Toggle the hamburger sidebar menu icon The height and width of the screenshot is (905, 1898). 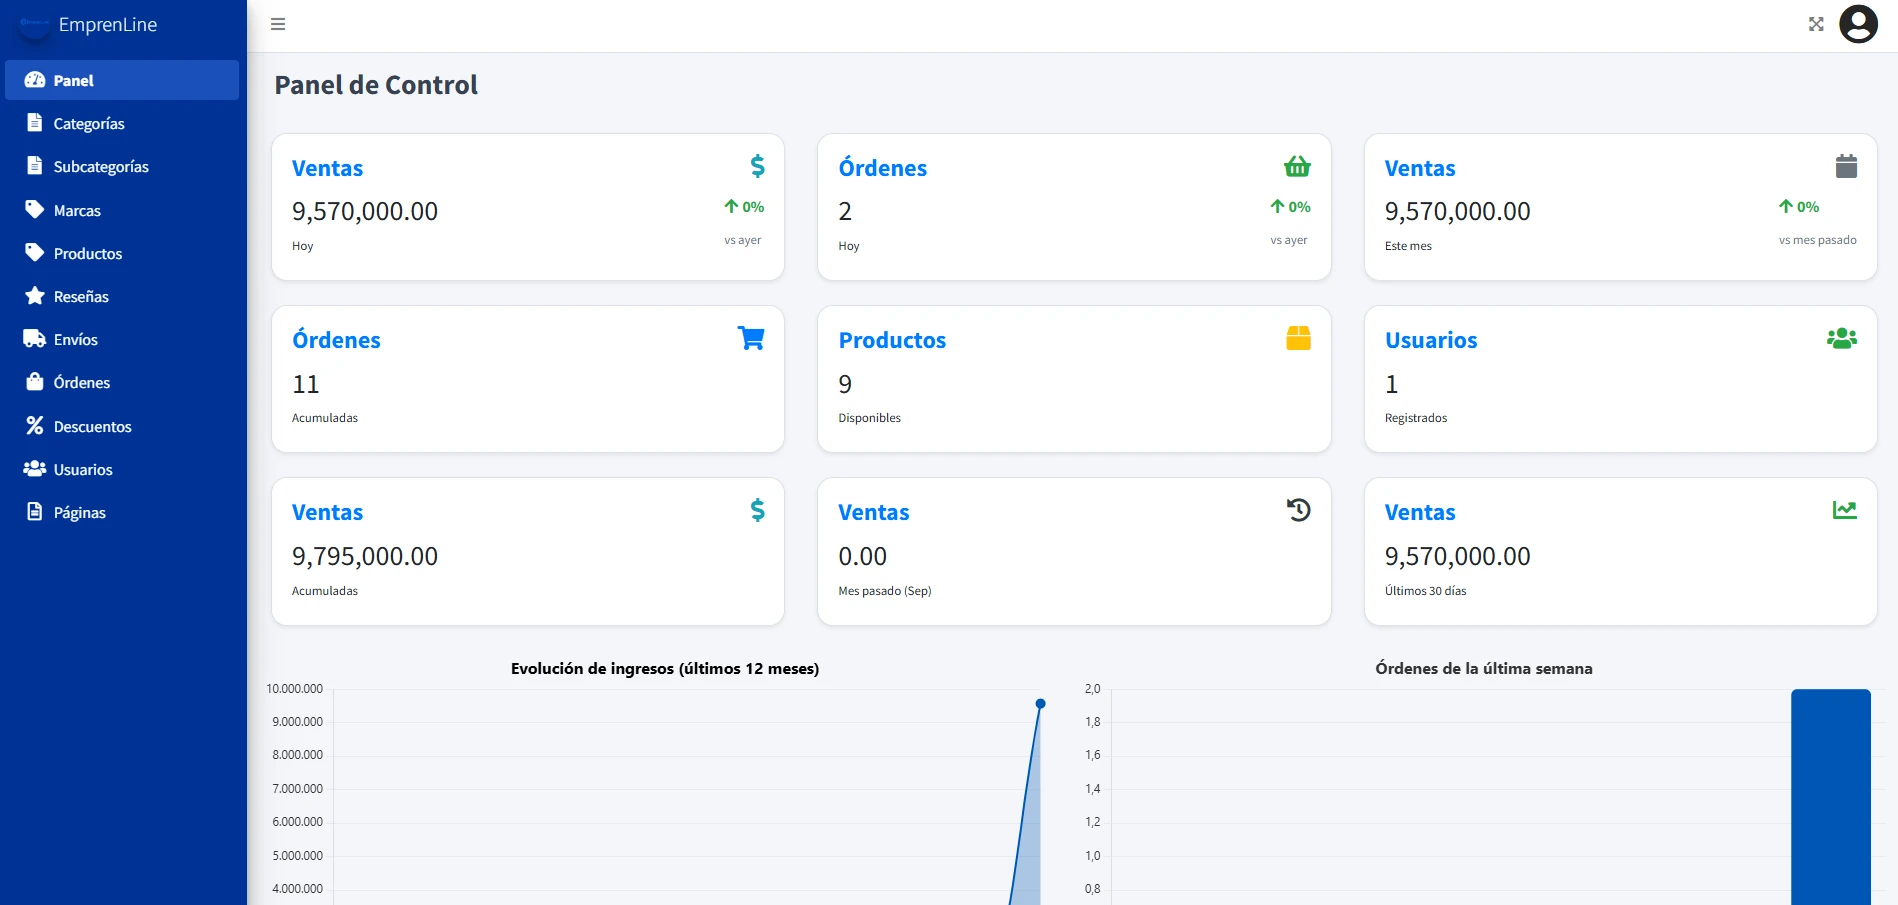tap(278, 24)
